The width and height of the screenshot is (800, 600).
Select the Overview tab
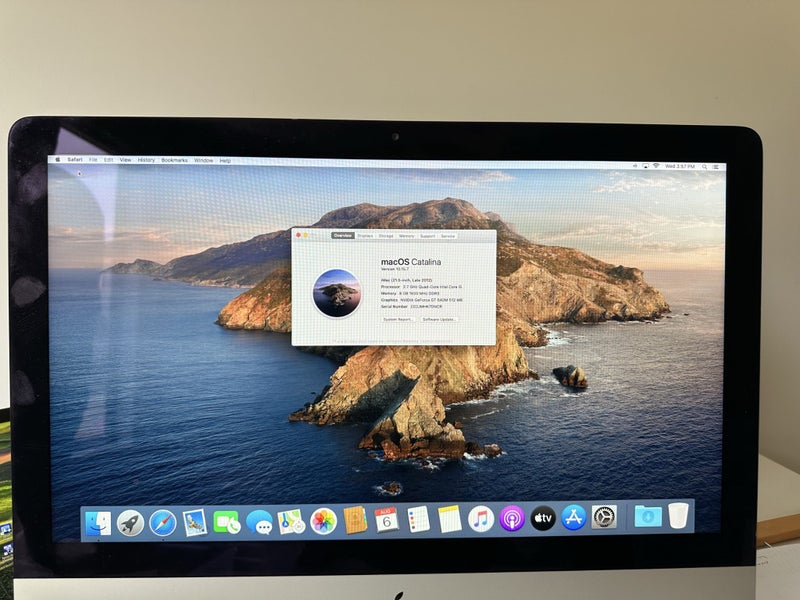(x=342, y=235)
